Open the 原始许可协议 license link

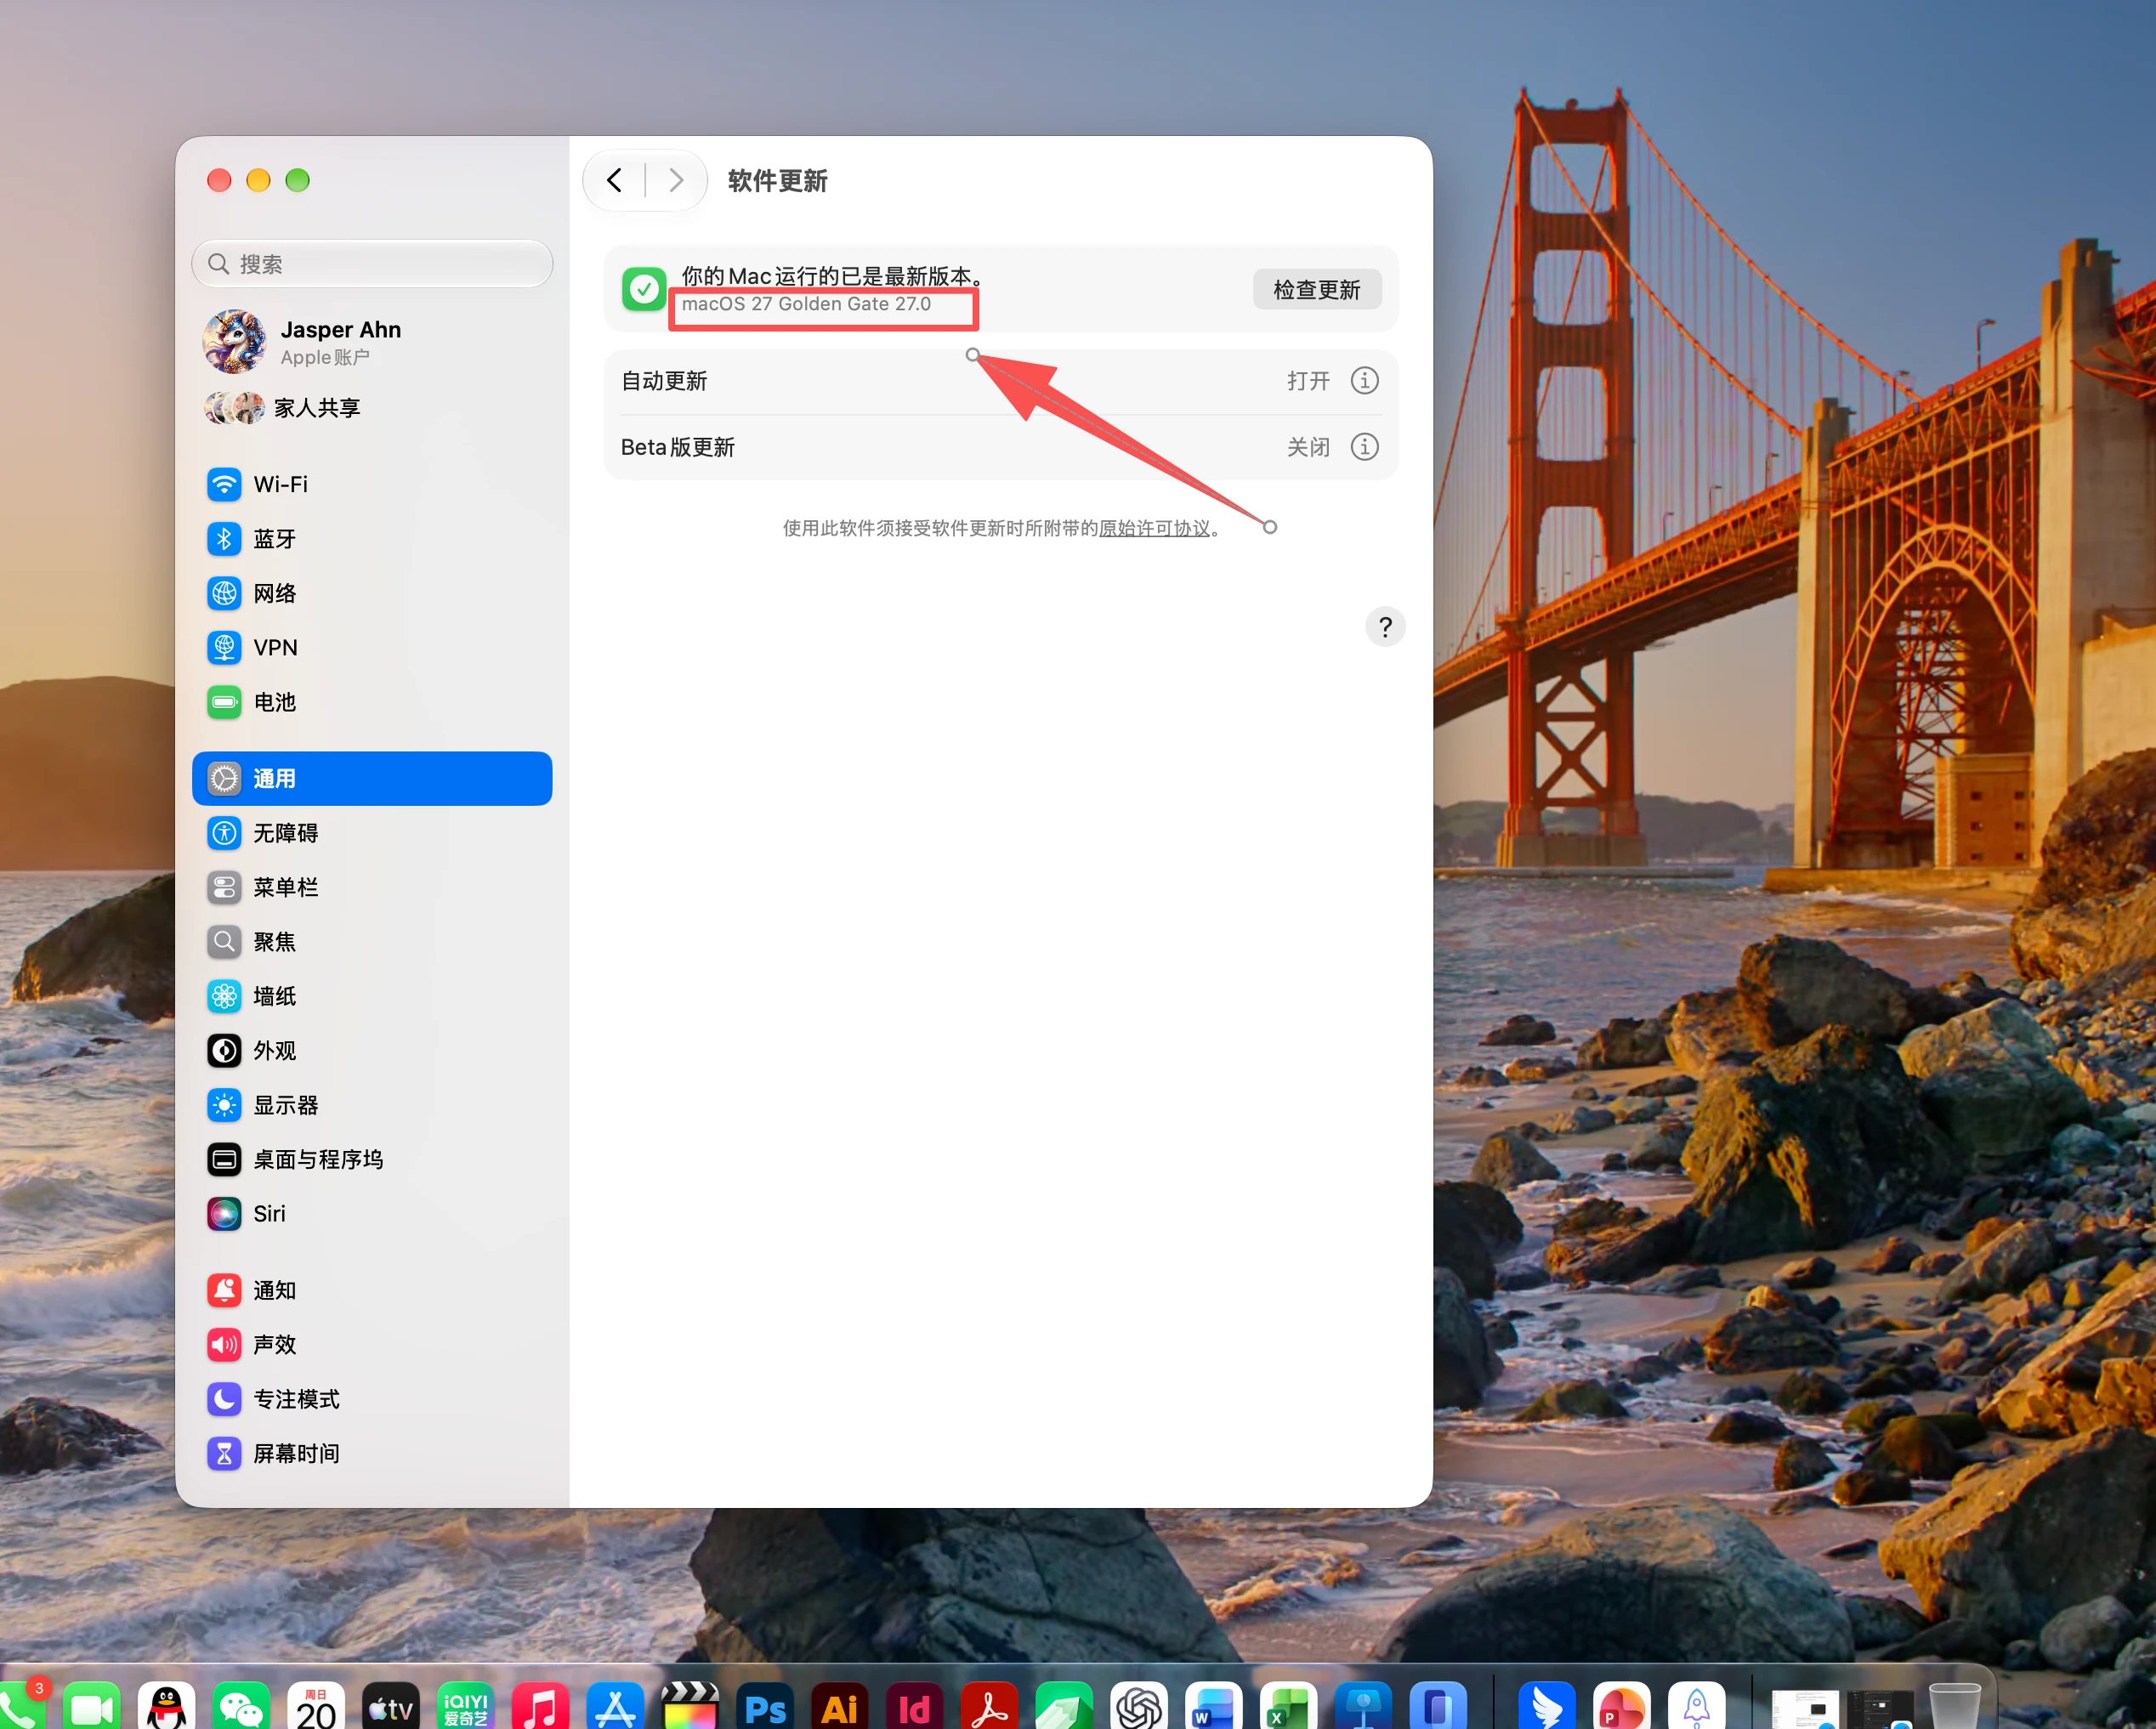coord(1154,528)
